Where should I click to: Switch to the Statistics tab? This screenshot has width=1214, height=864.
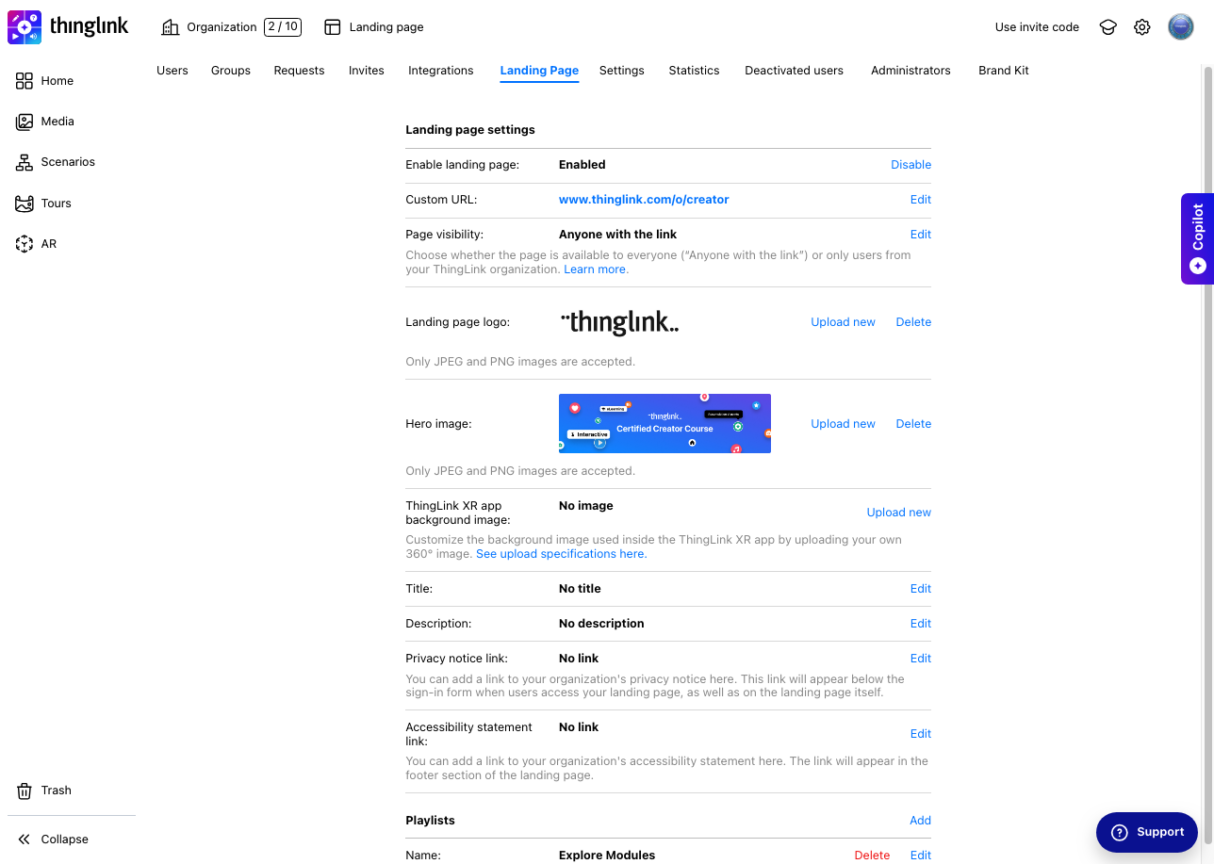coord(694,70)
